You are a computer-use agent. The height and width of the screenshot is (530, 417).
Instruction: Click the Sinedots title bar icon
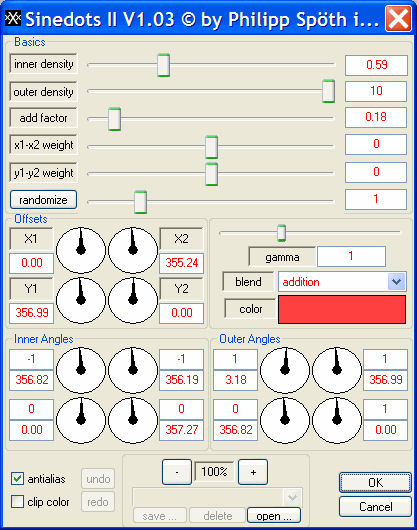[x=13, y=19]
